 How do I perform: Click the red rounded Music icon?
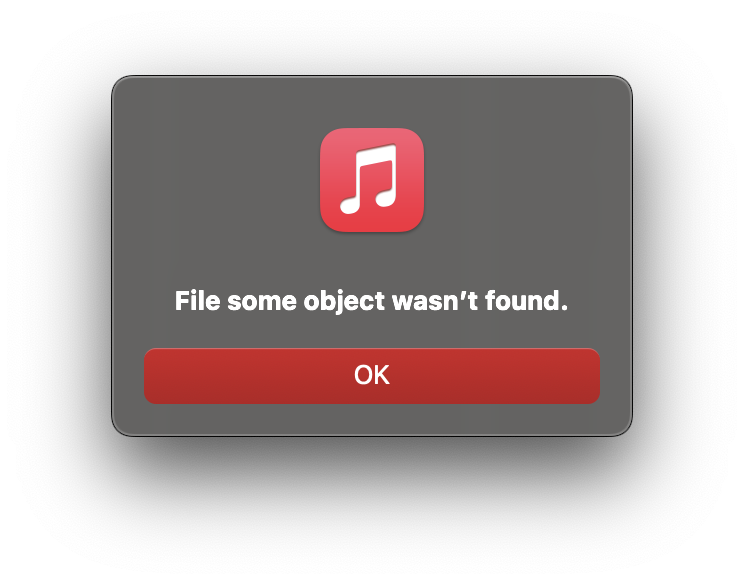pos(372,180)
